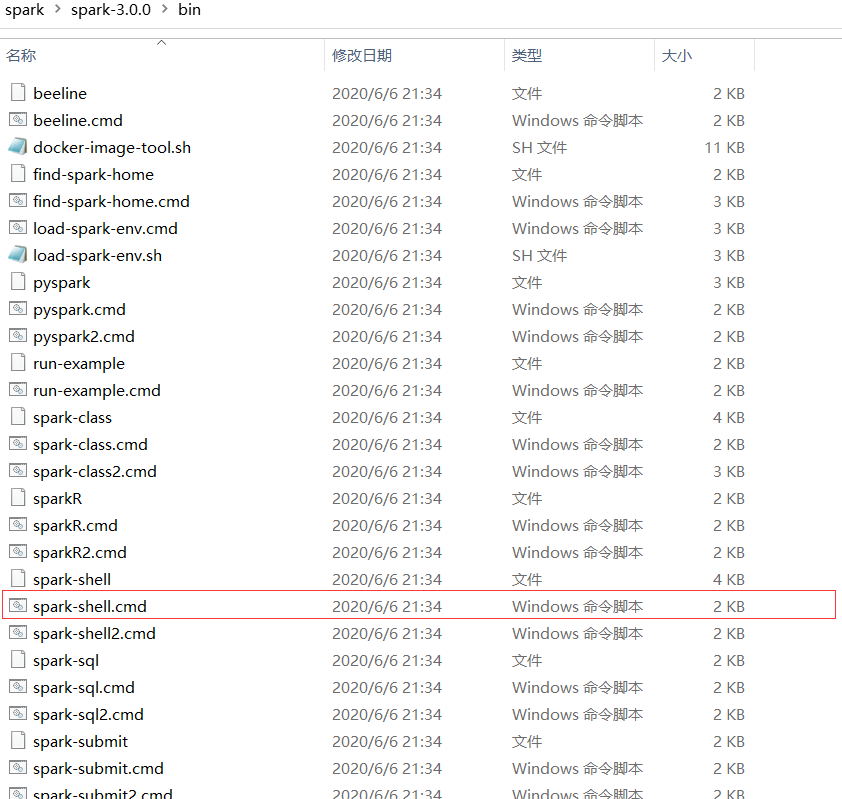Screen dimensions: 842x799
Task: Click the sparkR.cmd script icon
Action: click(18, 524)
